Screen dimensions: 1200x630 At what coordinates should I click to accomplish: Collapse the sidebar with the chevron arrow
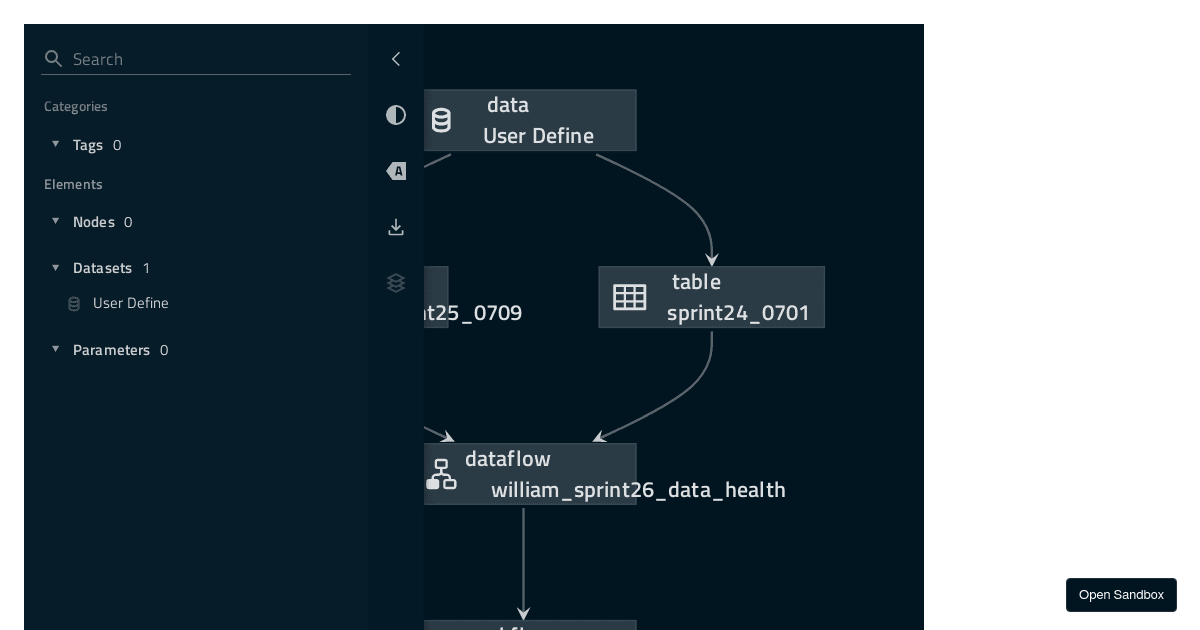[x=396, y=59]
